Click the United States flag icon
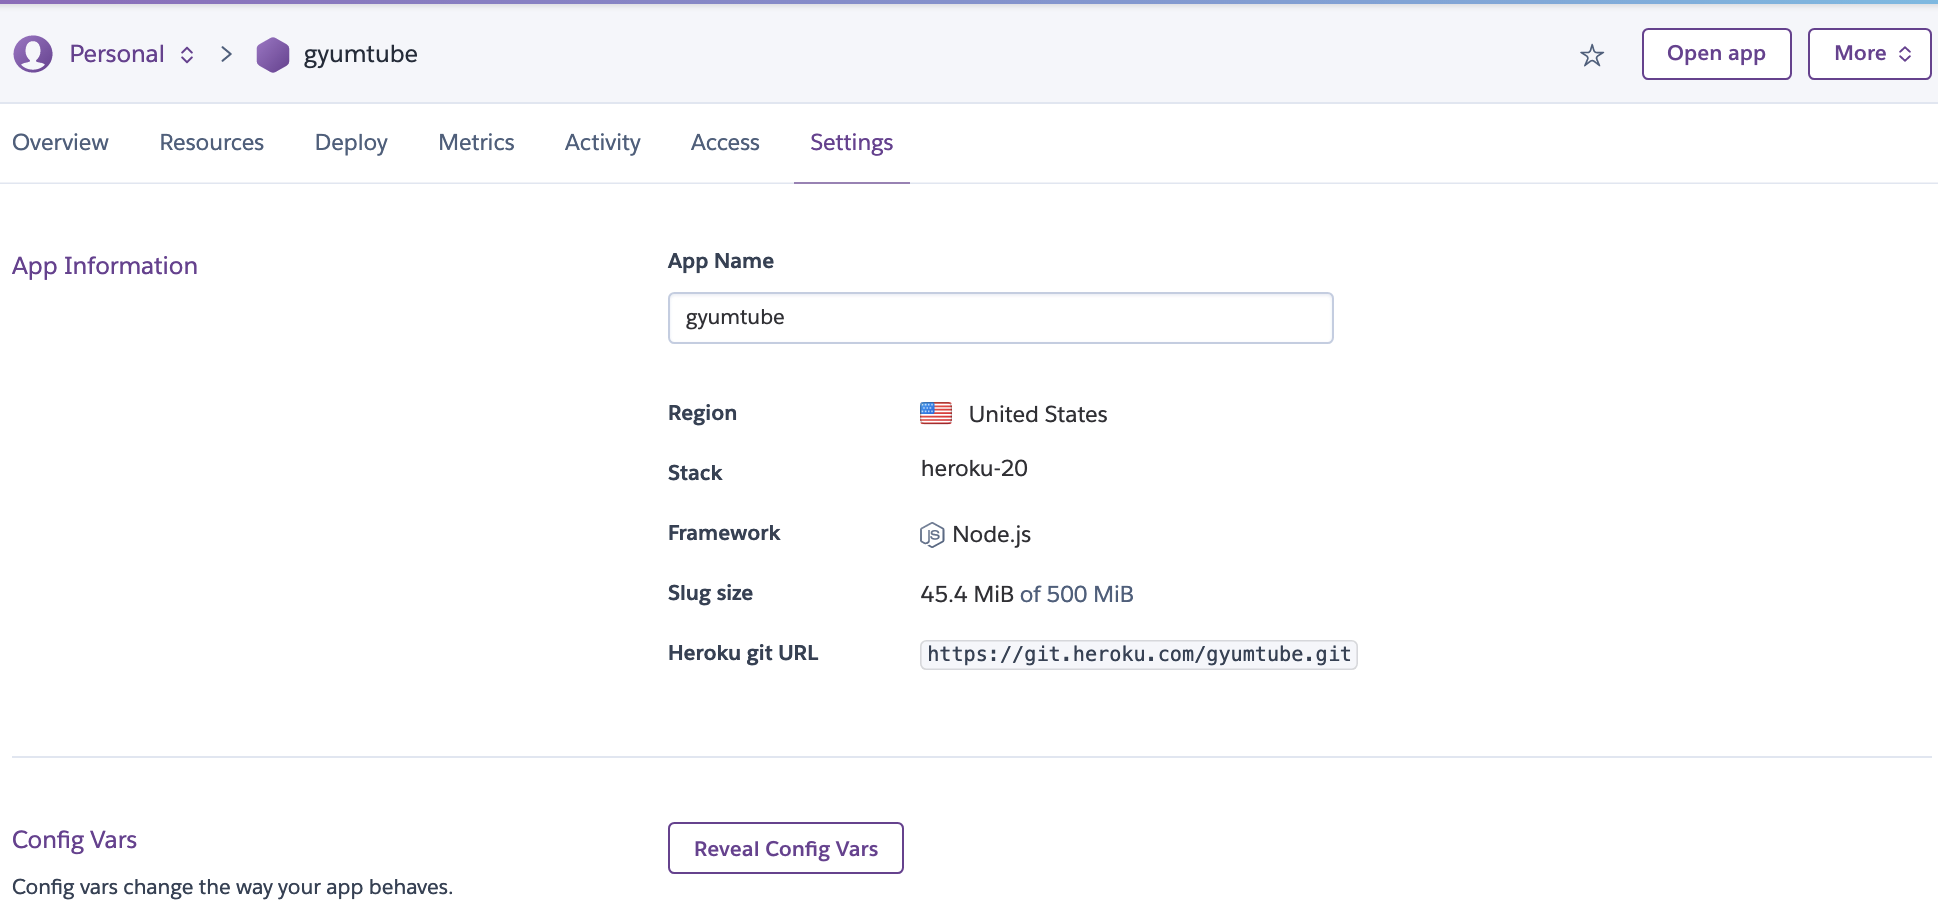The image size is (1938, 908). [936, 413]
